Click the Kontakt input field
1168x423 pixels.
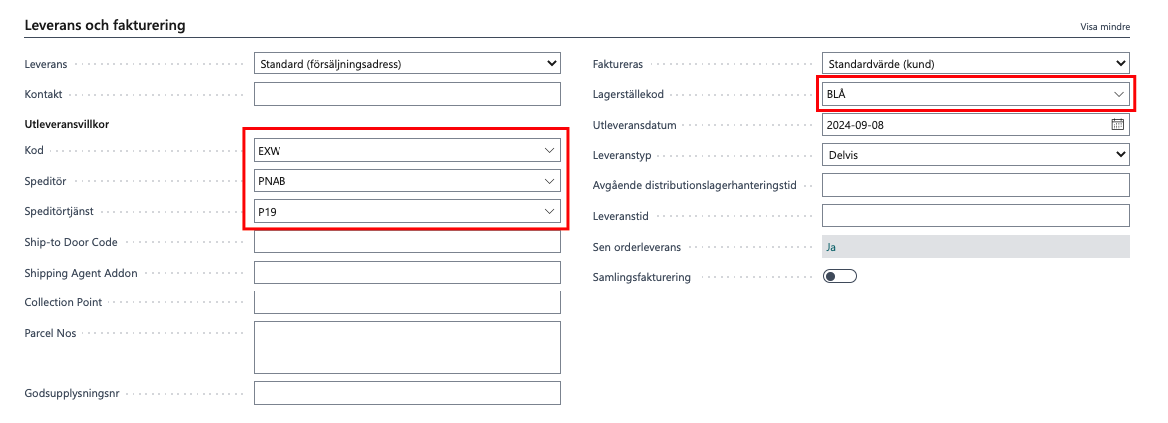pos(407,94)
